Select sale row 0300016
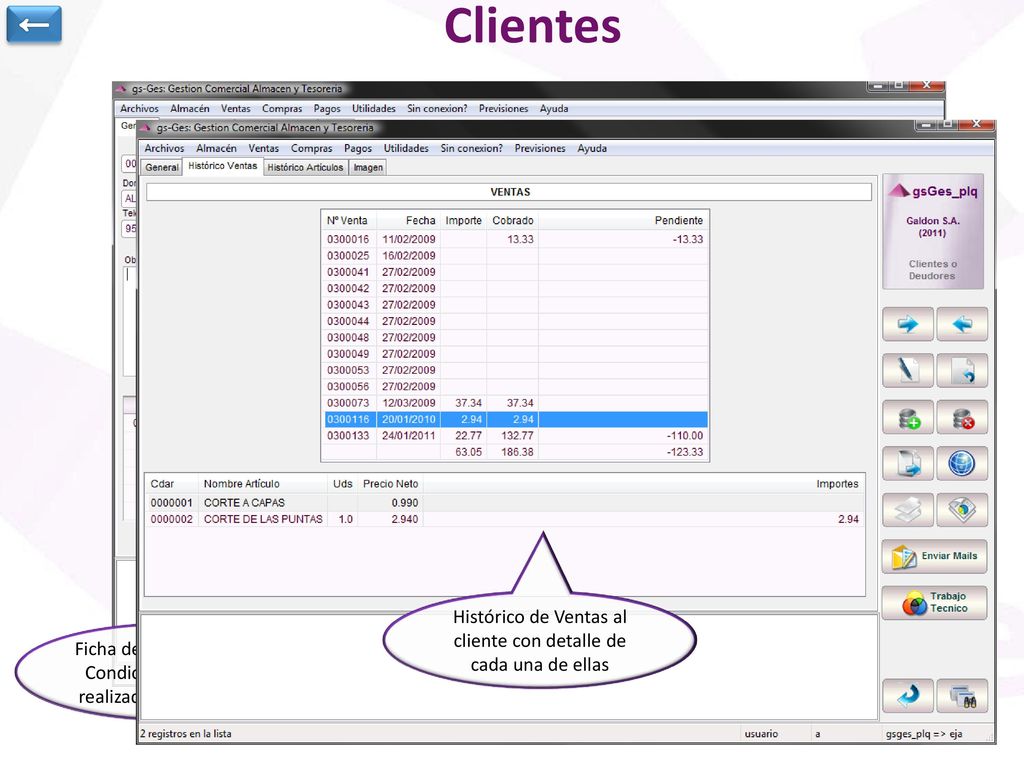 [516, 240]
